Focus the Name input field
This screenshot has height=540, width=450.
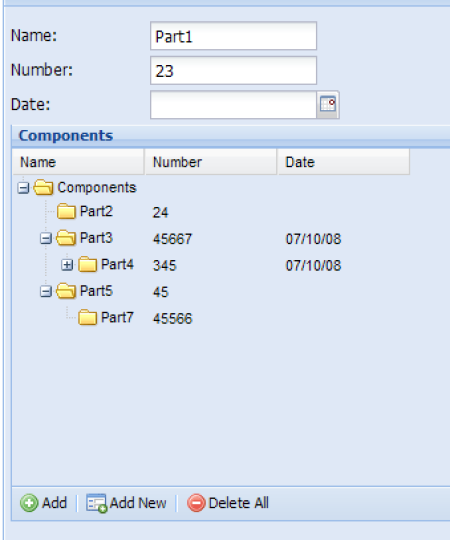click(x=233, y=36)
